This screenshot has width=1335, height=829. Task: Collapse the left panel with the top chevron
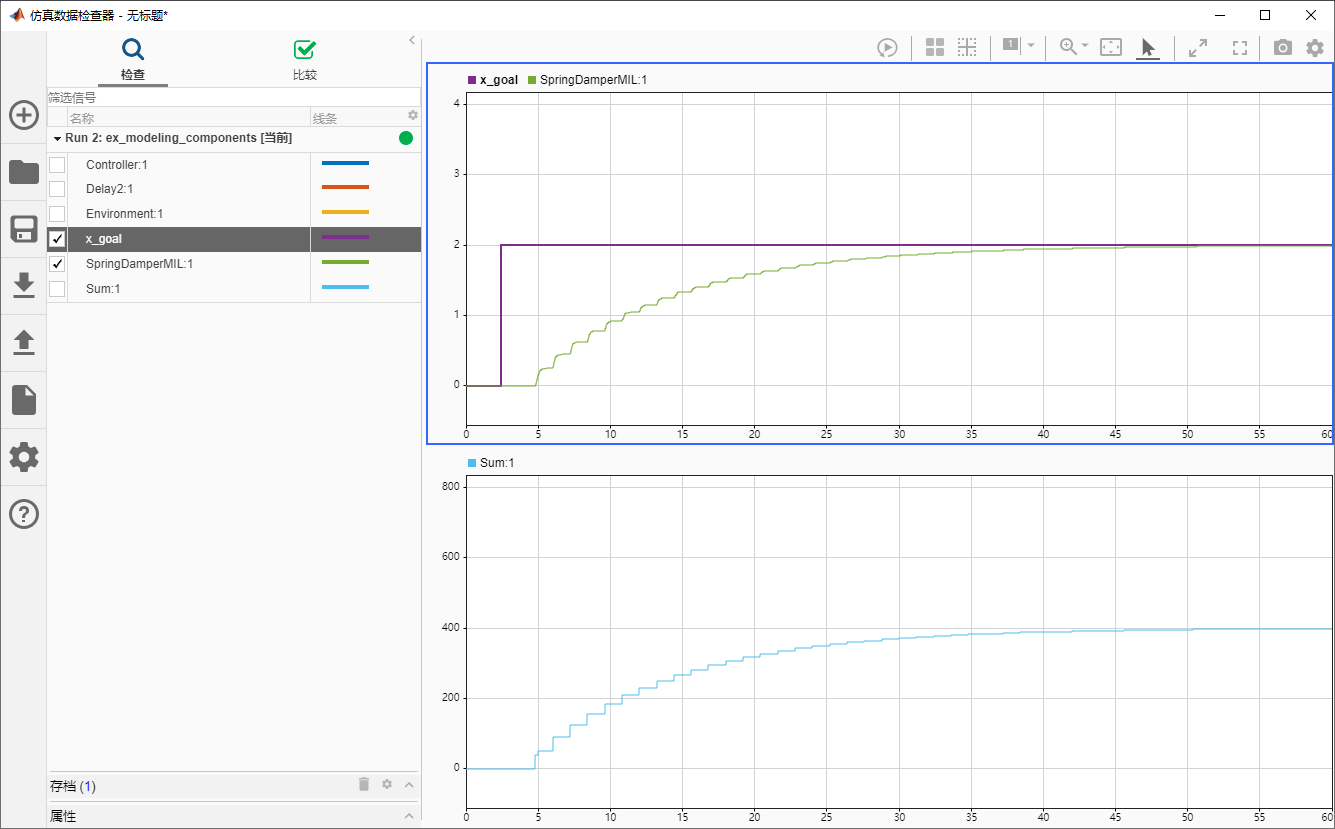pyautogui.click(x=412, y=40)
